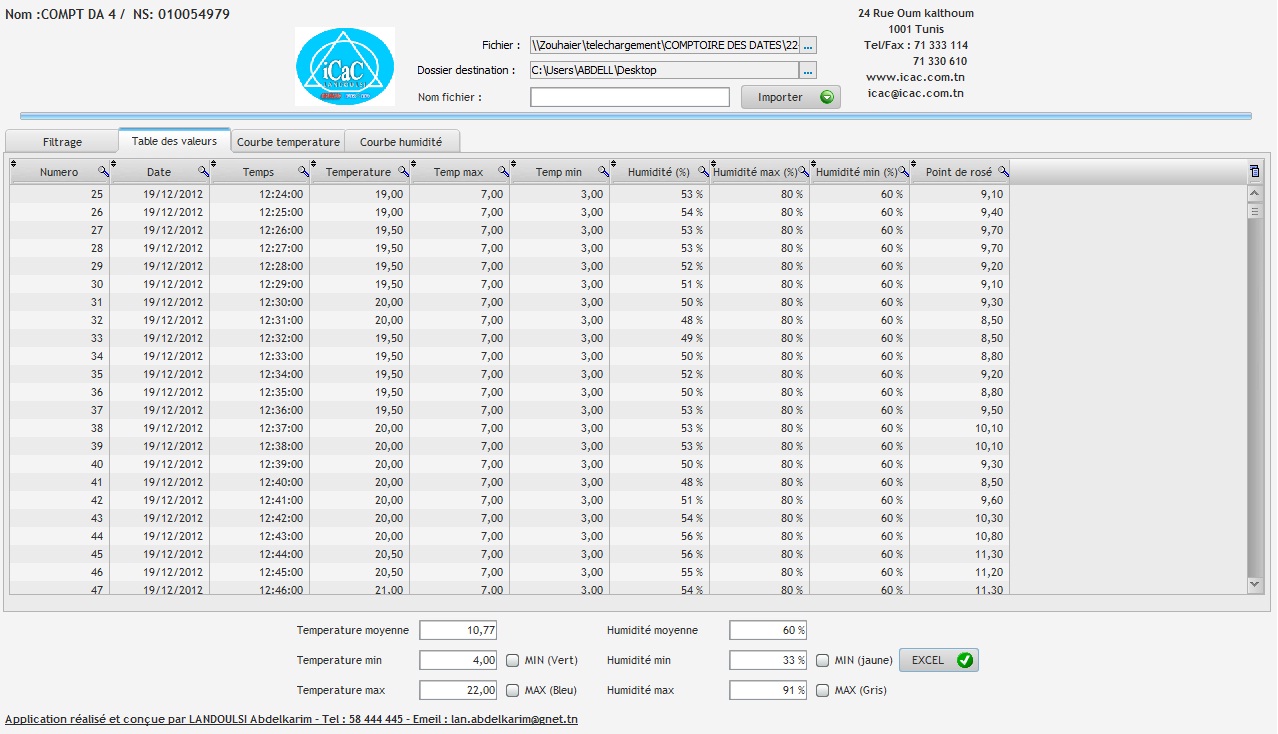Click the search magnifier in Temp max header

tap(503, 172)
